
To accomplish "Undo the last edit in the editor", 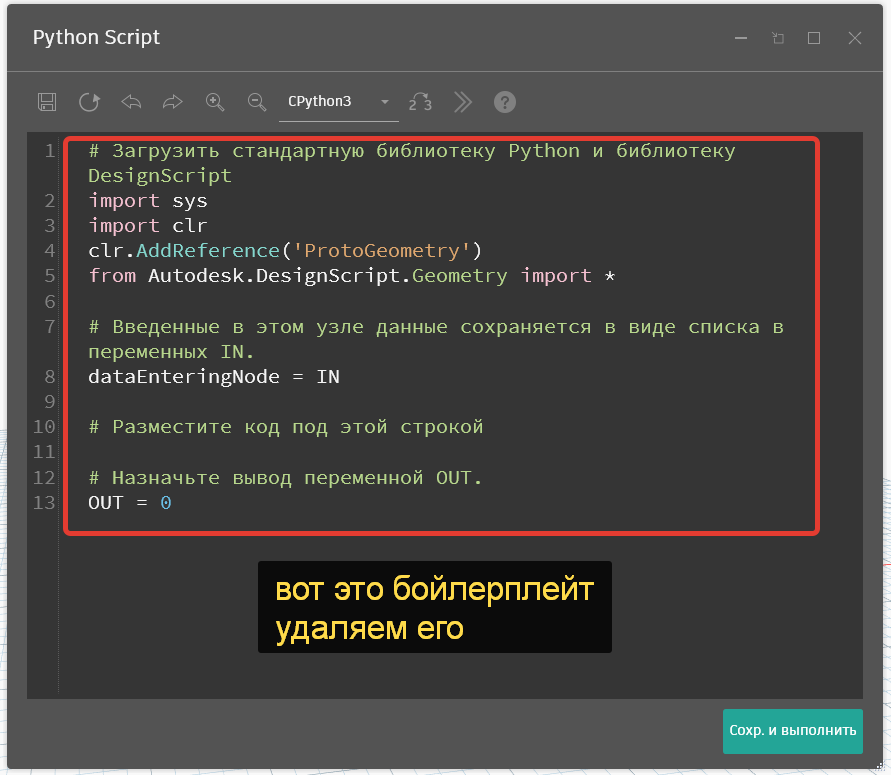I will [131, 102].
